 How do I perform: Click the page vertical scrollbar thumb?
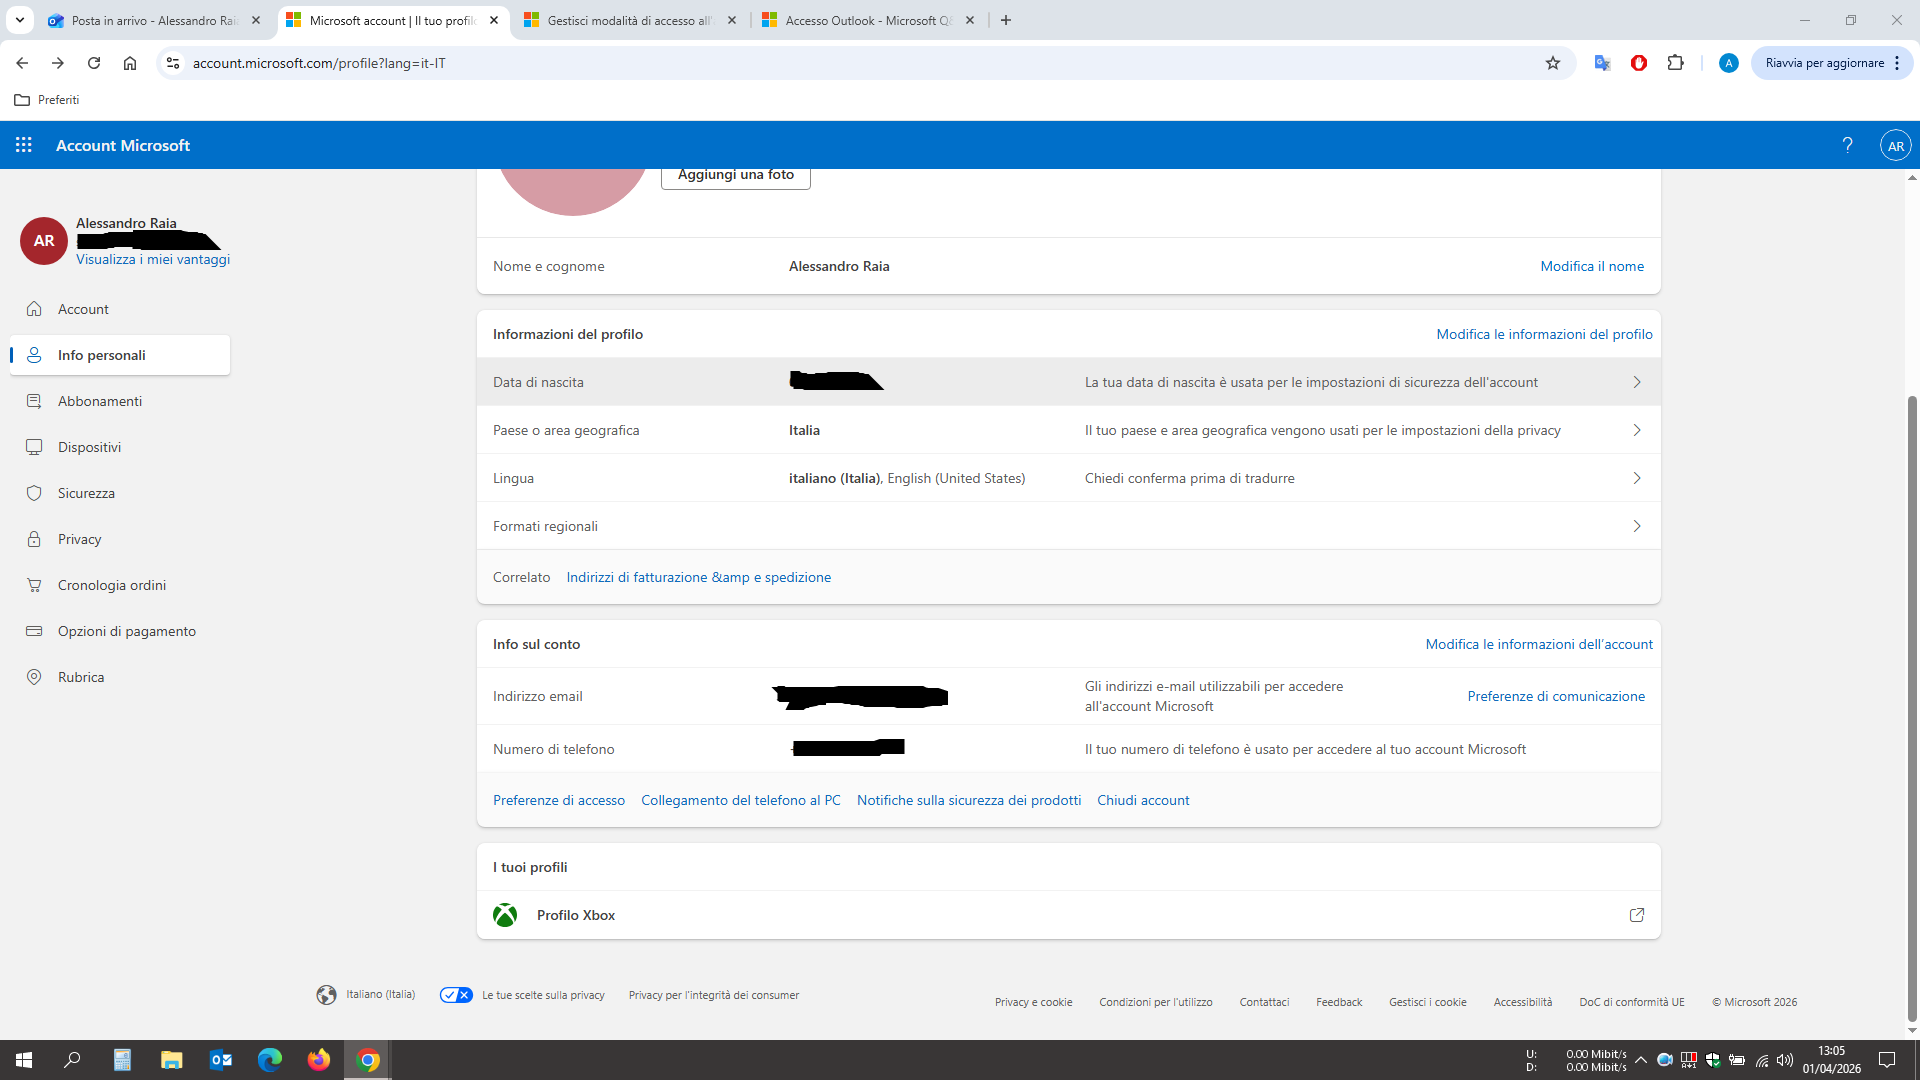click(1912, 710)
